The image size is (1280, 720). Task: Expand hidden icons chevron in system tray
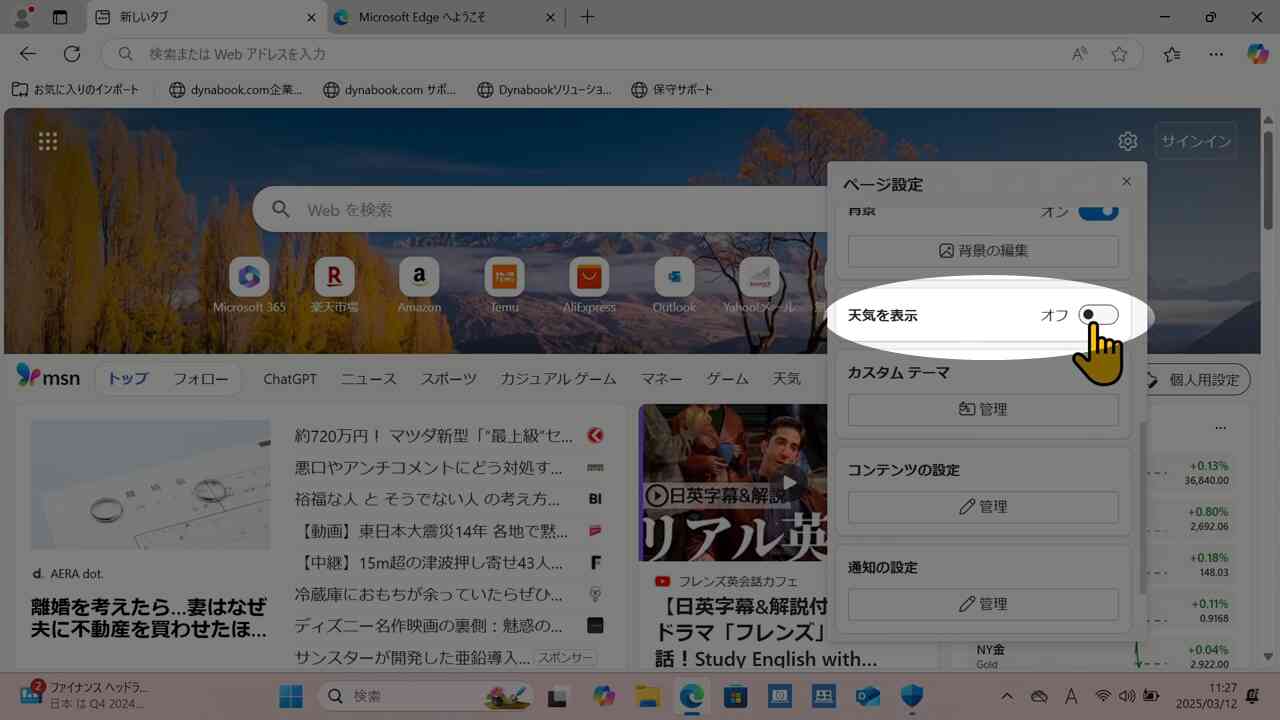(x=1007, y=696)
